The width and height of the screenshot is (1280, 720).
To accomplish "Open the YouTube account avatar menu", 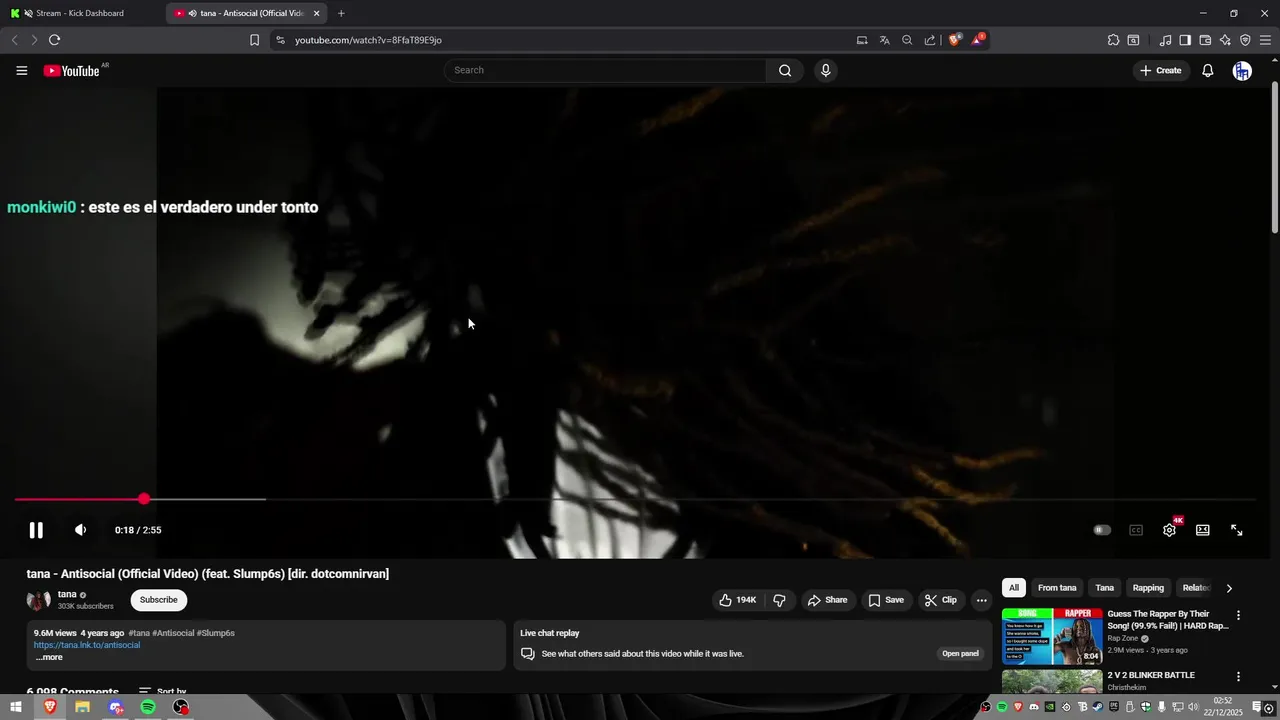I will tap(1242, 70).
